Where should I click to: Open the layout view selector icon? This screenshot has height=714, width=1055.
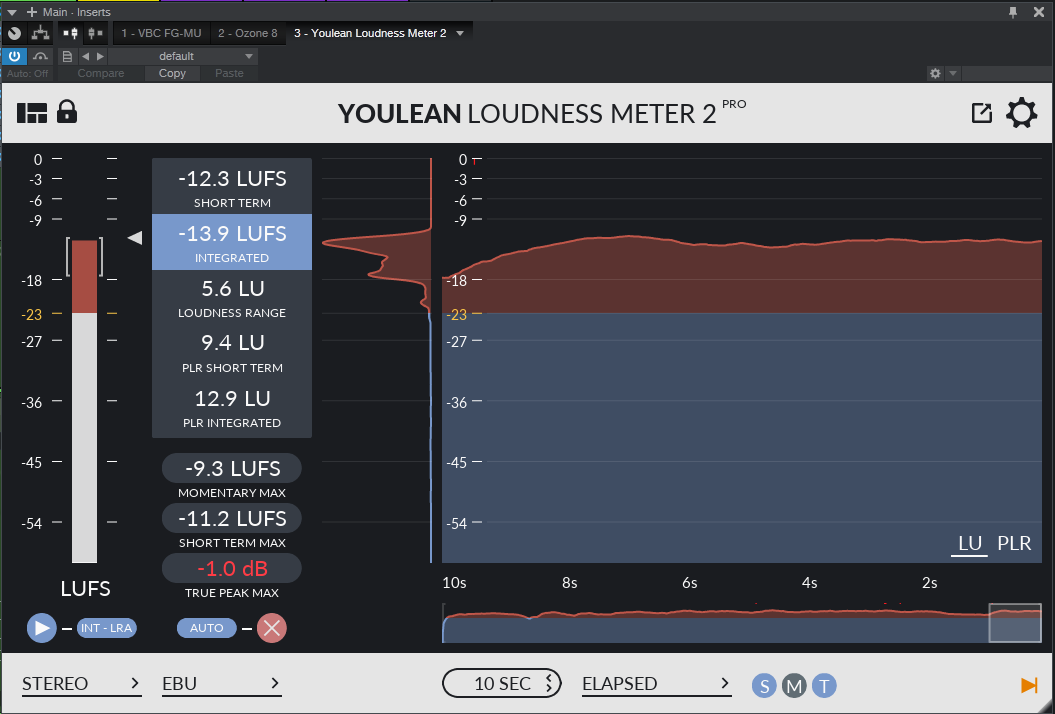pyautogui.click(x=32, y=113)
